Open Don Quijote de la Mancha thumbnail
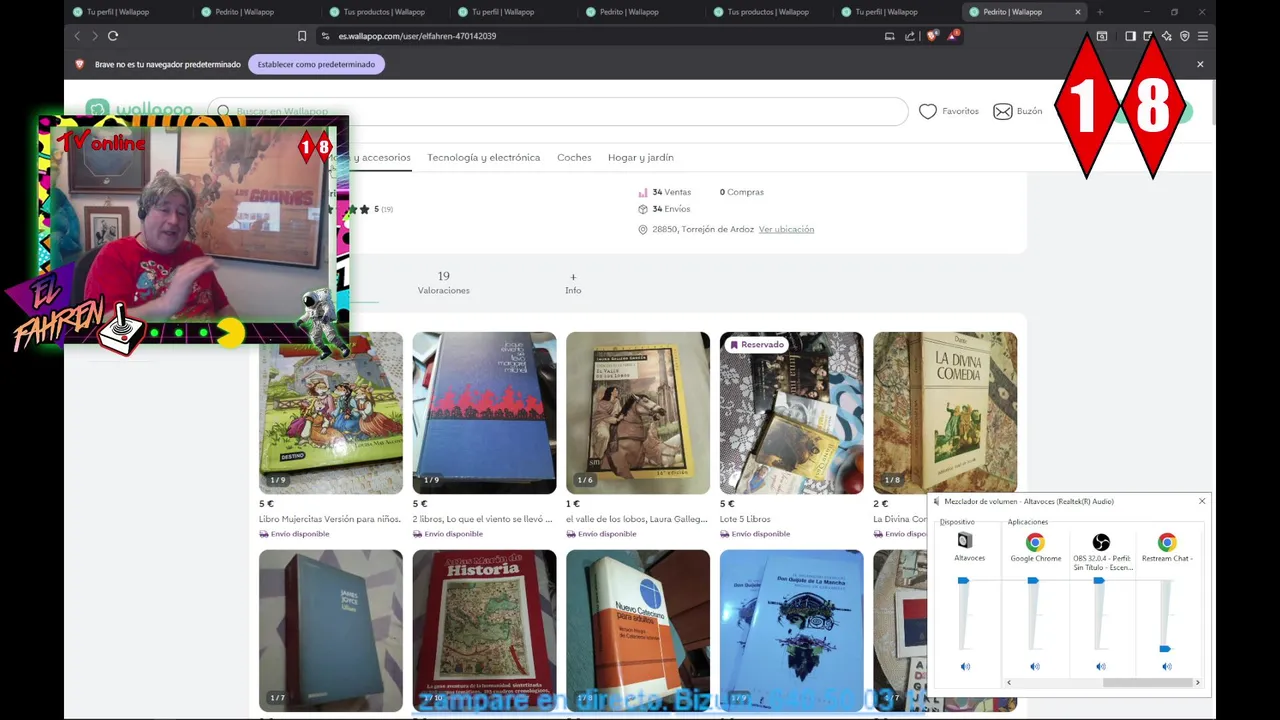Viewport: 1280px width, 720px height. coord(791,630)
